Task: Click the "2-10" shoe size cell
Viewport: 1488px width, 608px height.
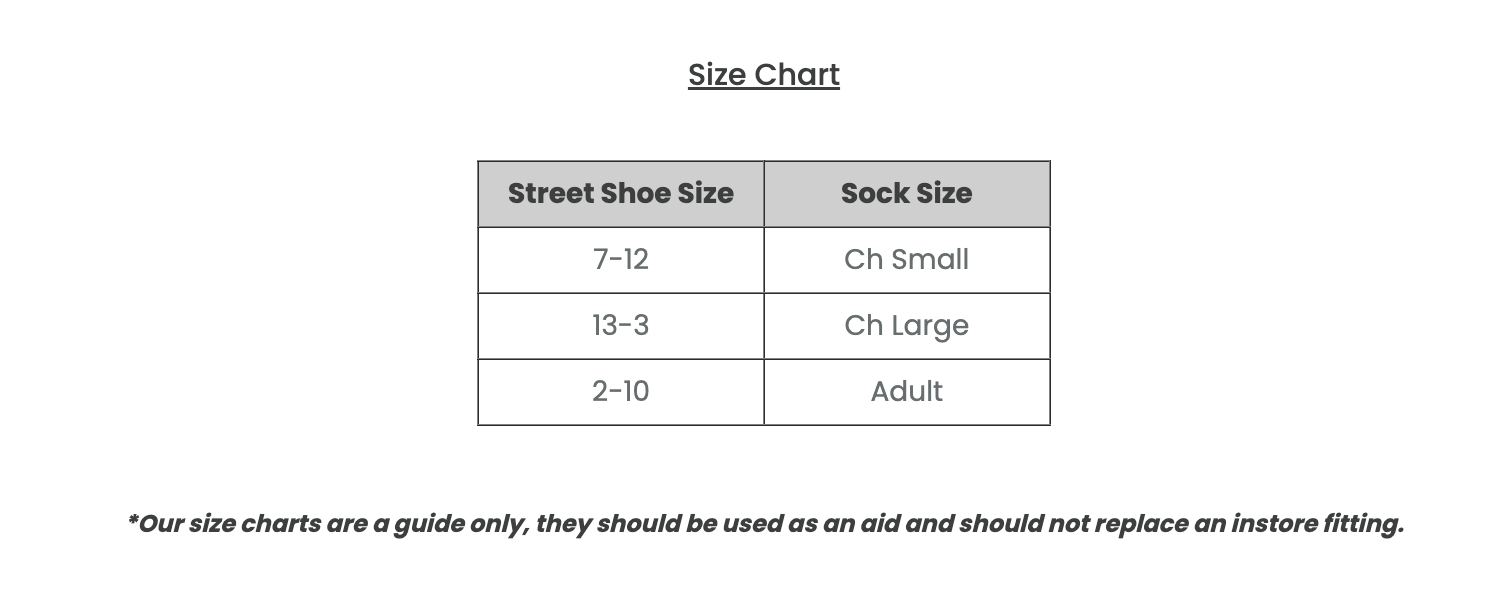Action: click(620, 392)
